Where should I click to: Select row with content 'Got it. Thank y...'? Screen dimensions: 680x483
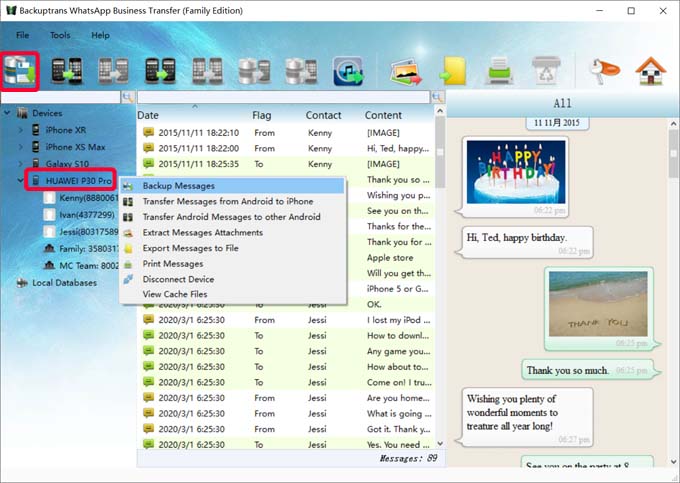[285, 429]
